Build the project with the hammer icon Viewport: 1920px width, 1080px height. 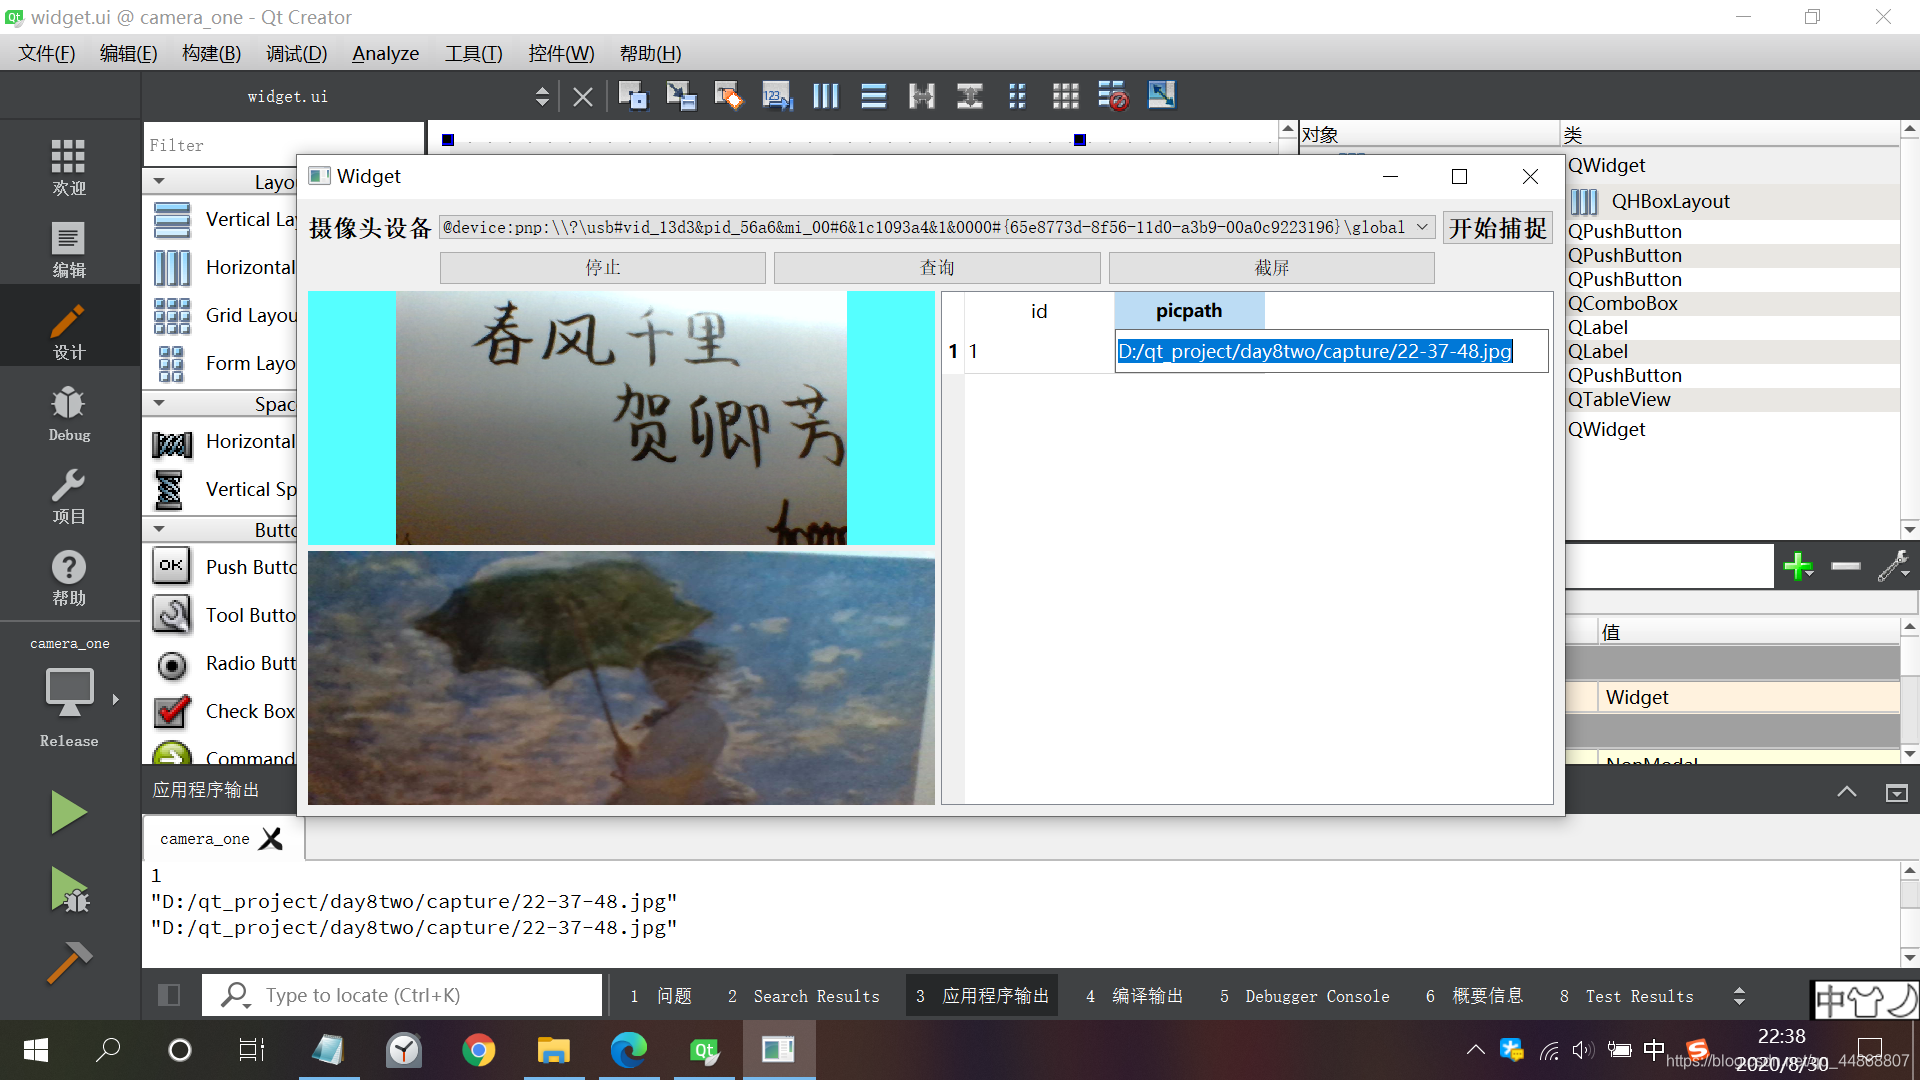[68, 963]
